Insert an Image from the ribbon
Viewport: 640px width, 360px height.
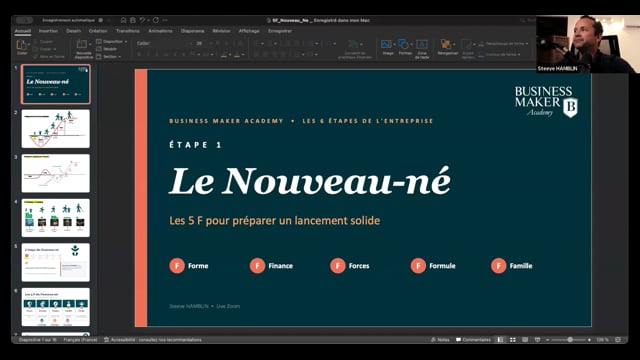pyautogui.click(x=386, y=44)
